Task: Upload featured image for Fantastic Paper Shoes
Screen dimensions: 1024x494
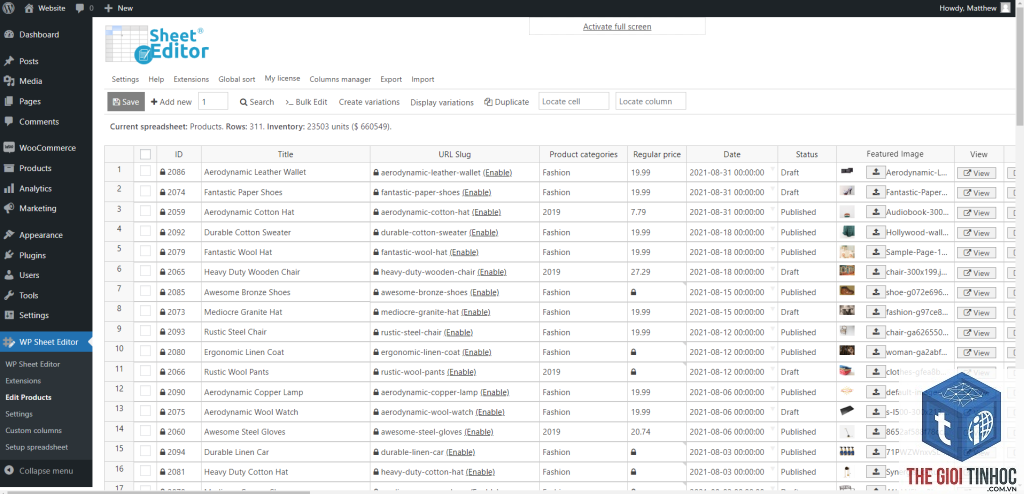Action: coord(875,192)
